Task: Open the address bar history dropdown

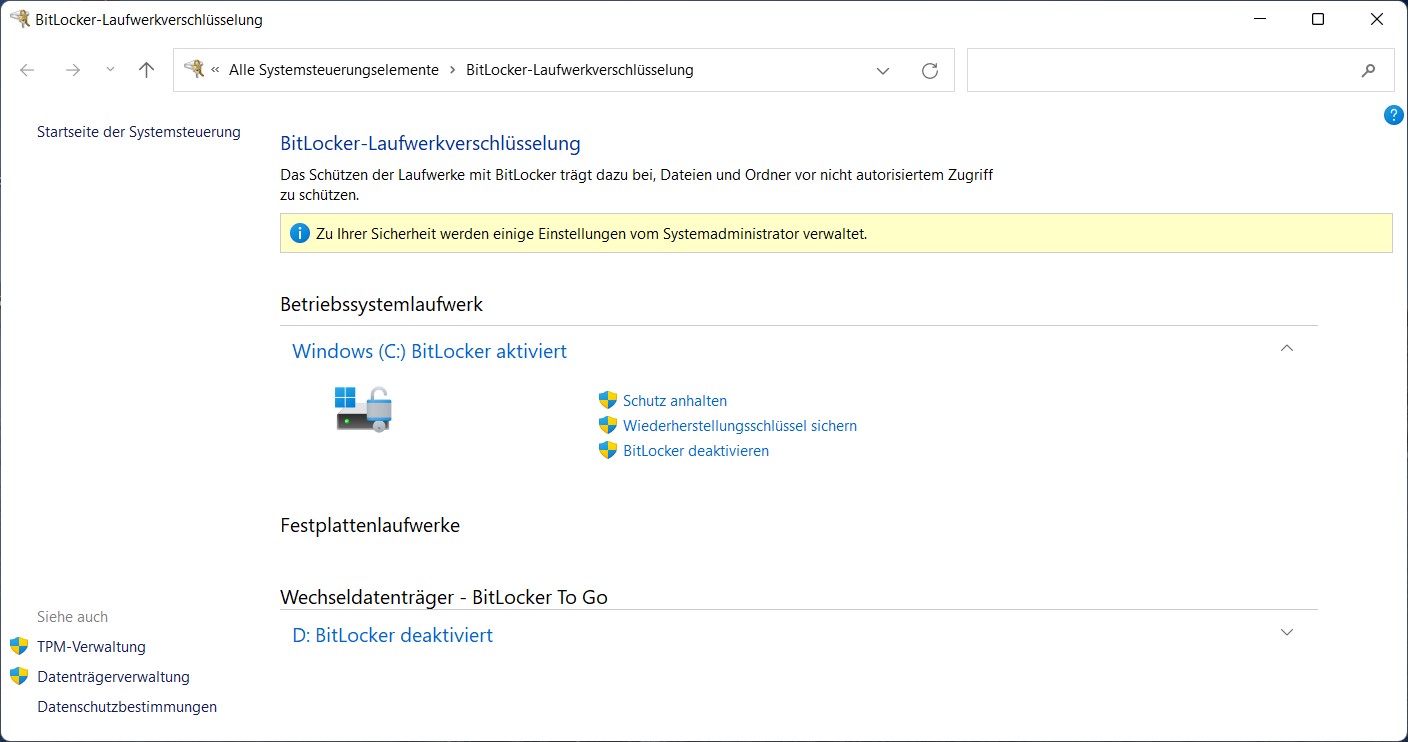Action: 883,70
